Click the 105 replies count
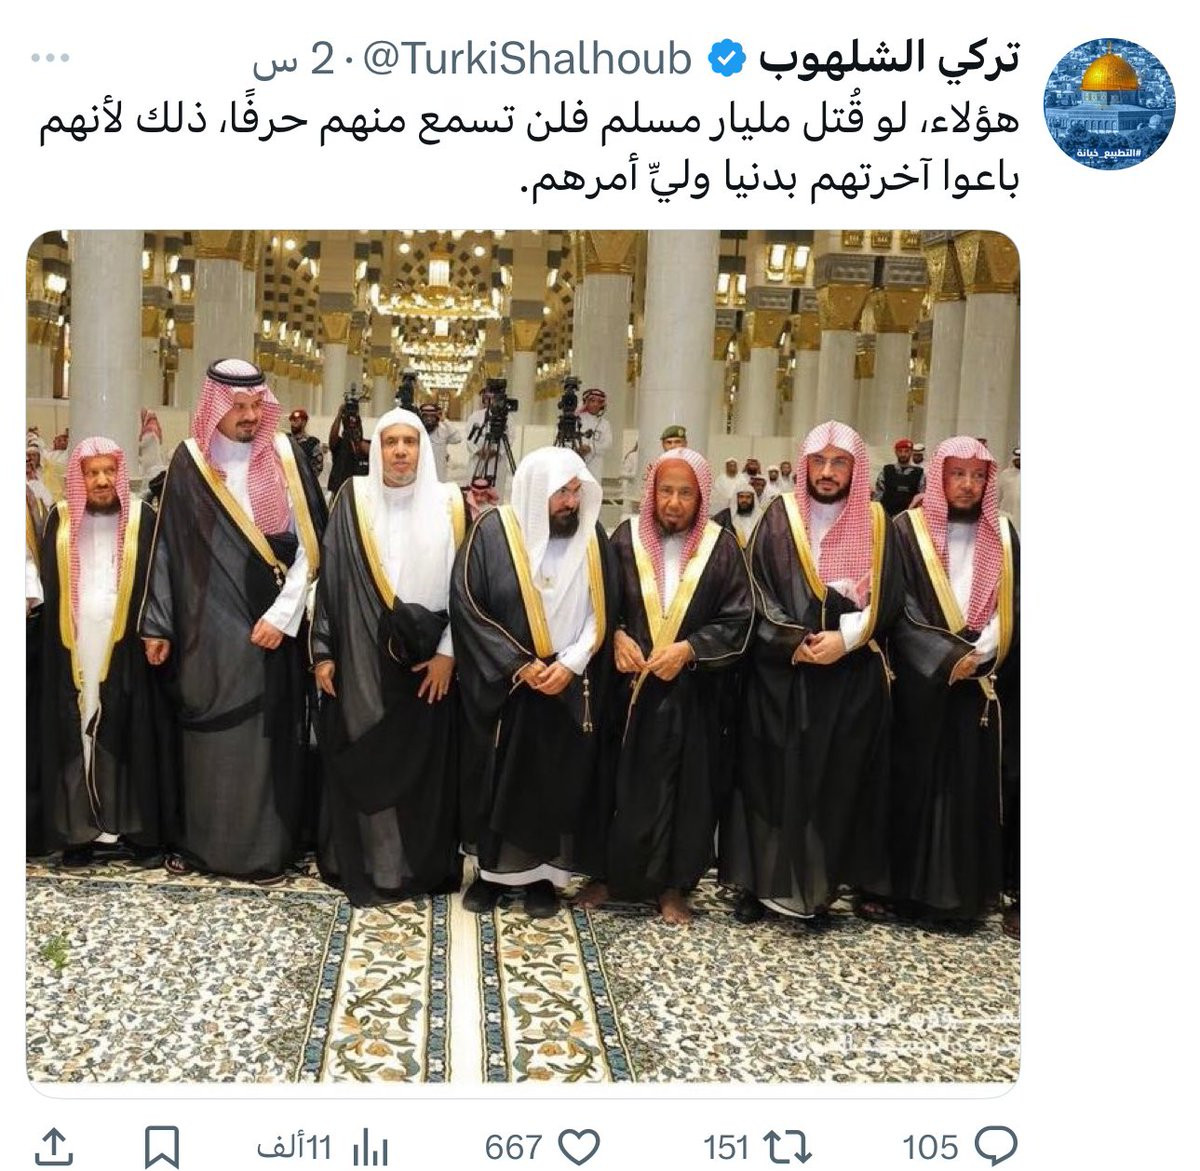The height and width of the screenshot is (1171, 1200). coord(930,1147)
